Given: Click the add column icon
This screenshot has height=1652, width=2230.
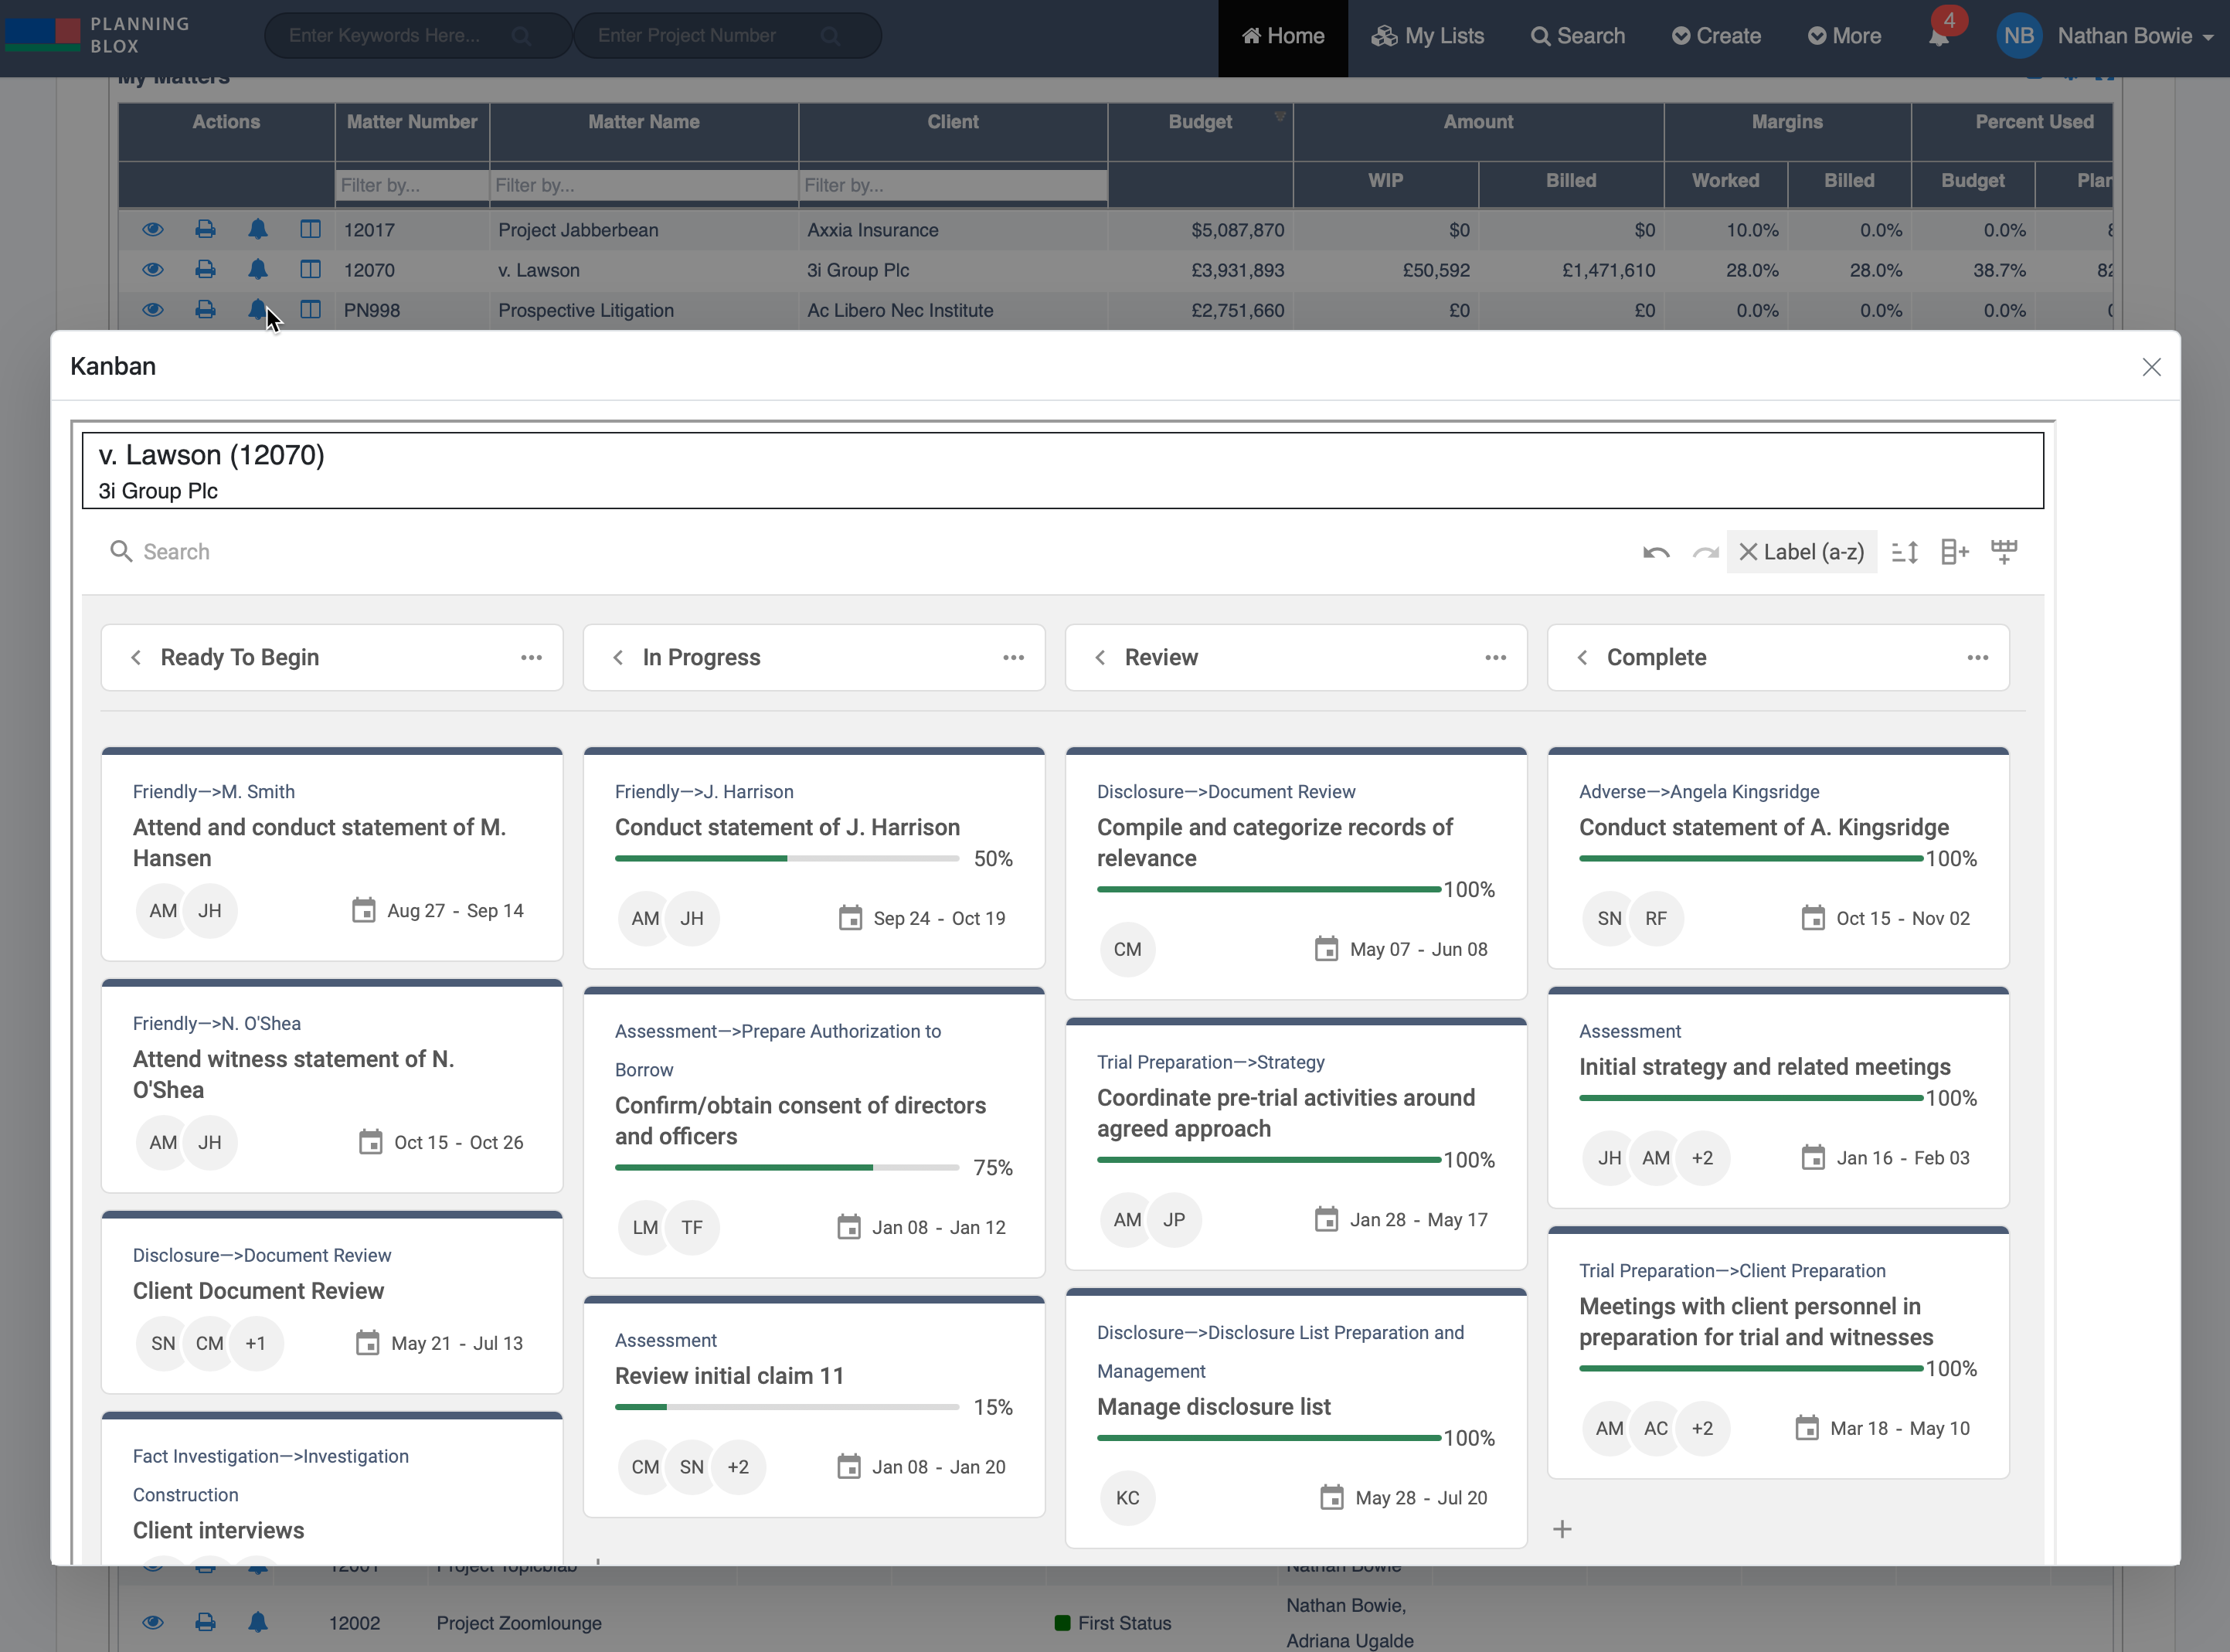Looking at the screenshot, I should tap(1954, 552).
